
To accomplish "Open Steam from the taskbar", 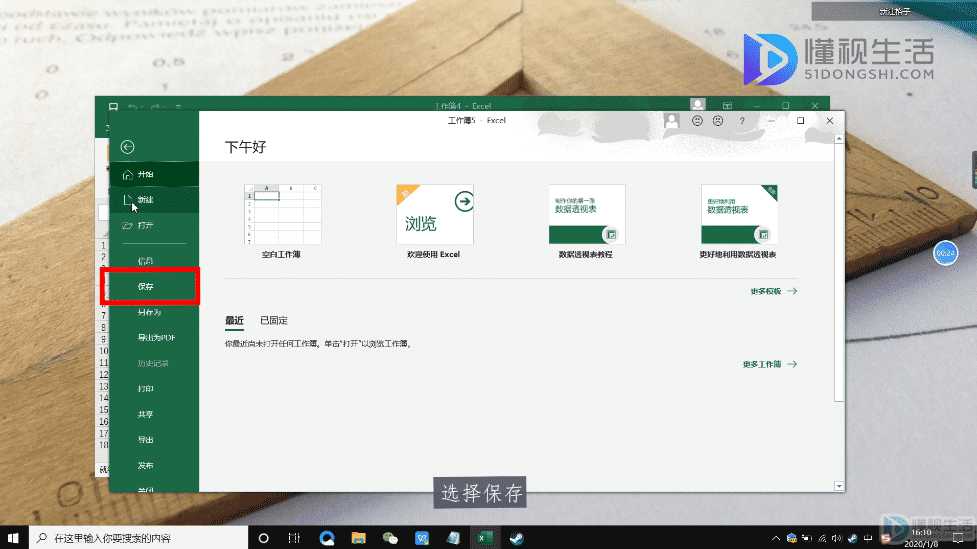I will tap(517, 538).
